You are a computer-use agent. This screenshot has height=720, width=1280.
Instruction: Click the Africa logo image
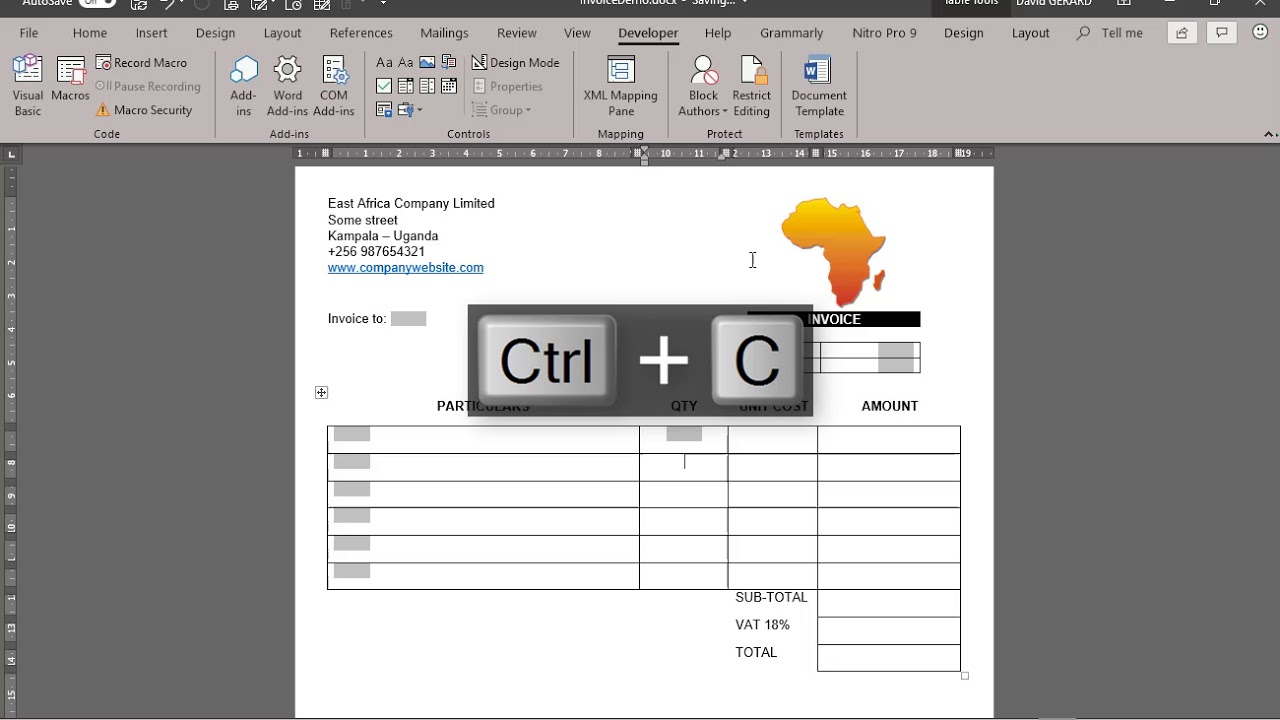(x=834, y=251)
